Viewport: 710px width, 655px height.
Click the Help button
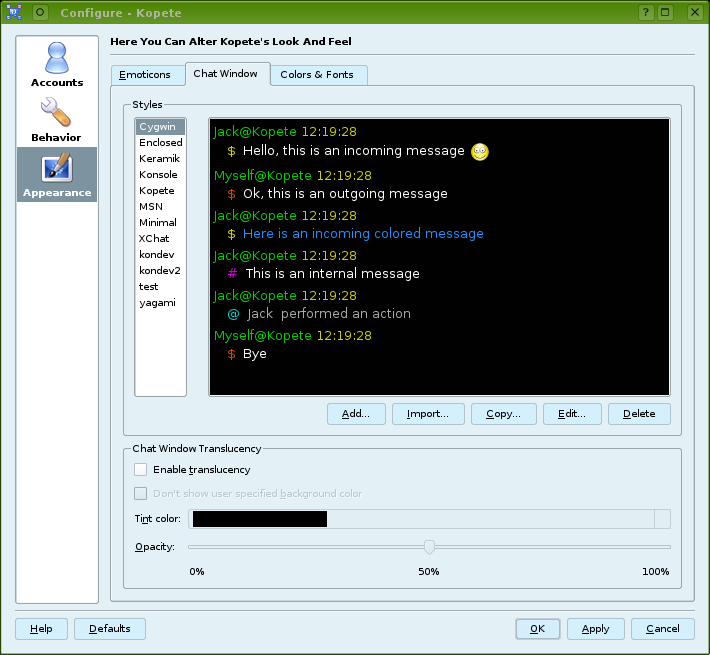(x=41, y=629)
